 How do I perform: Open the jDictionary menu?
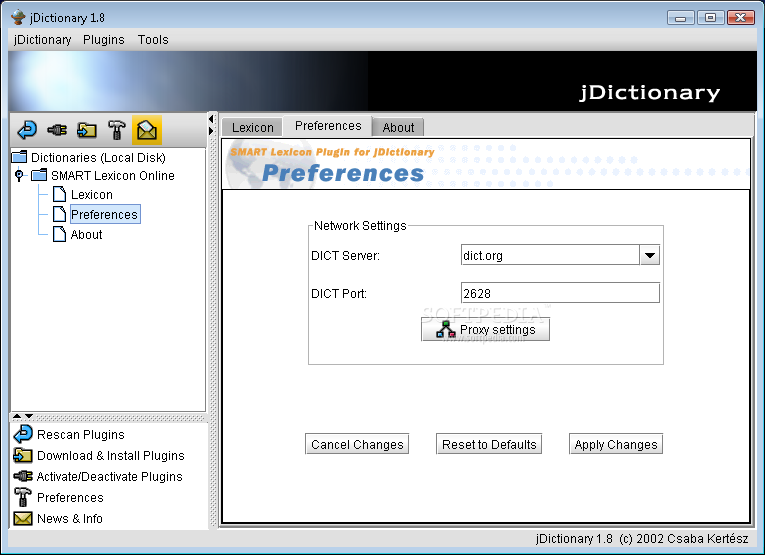coord(42,40)
